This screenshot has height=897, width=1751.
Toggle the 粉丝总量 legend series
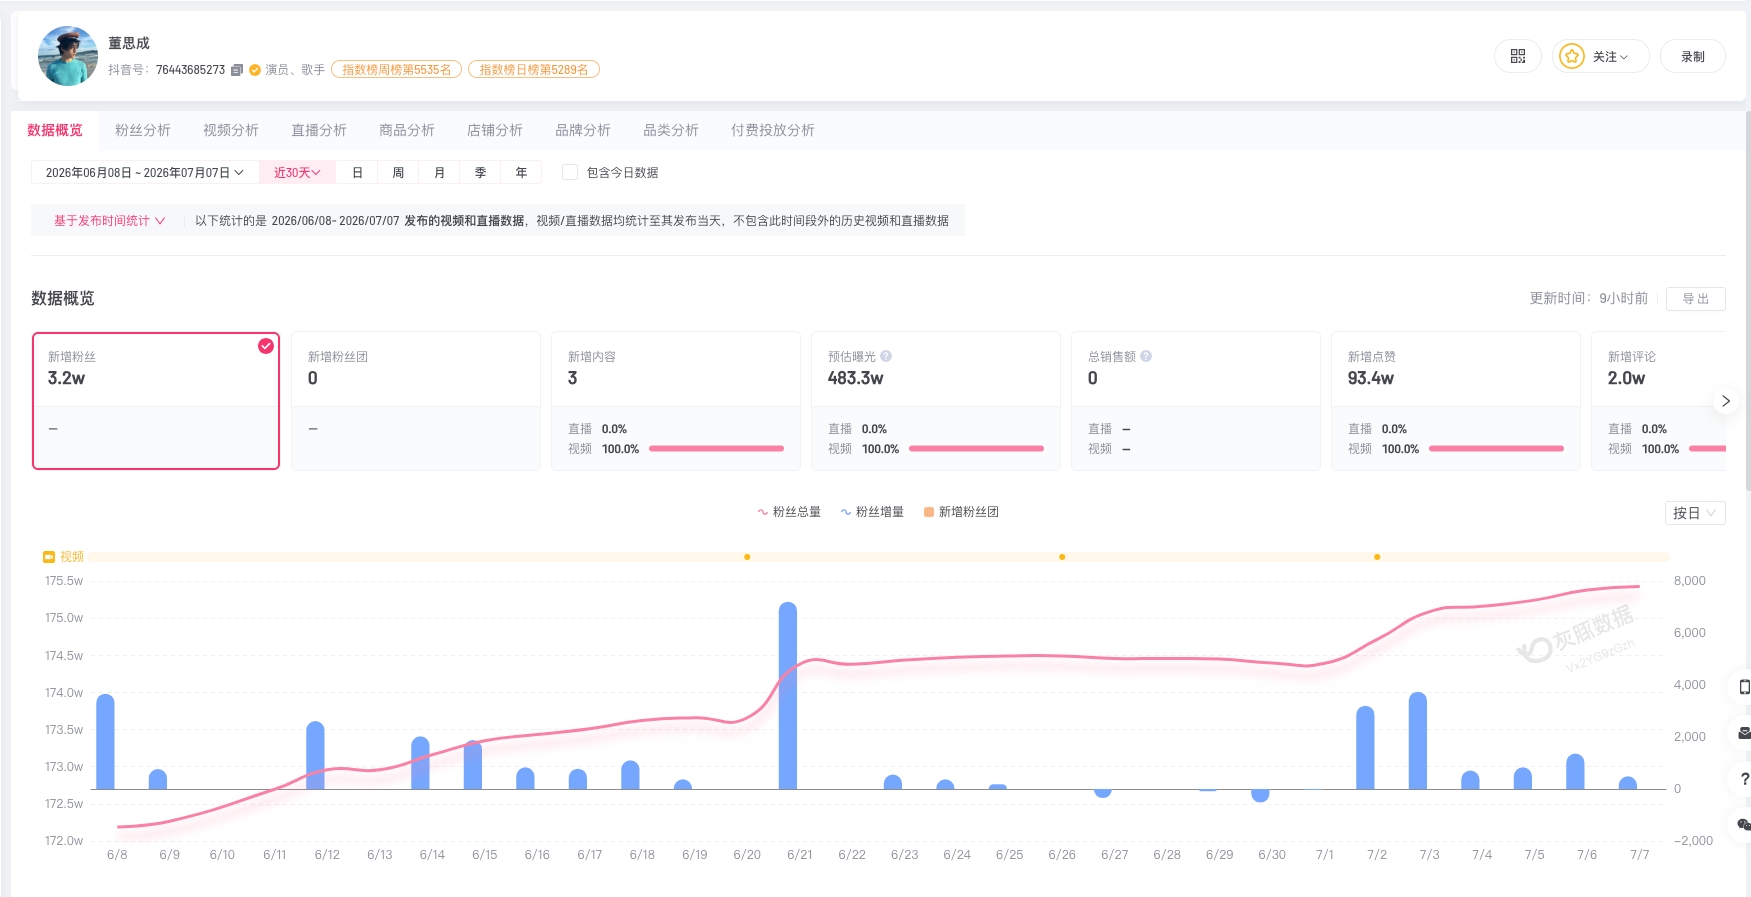789,512
